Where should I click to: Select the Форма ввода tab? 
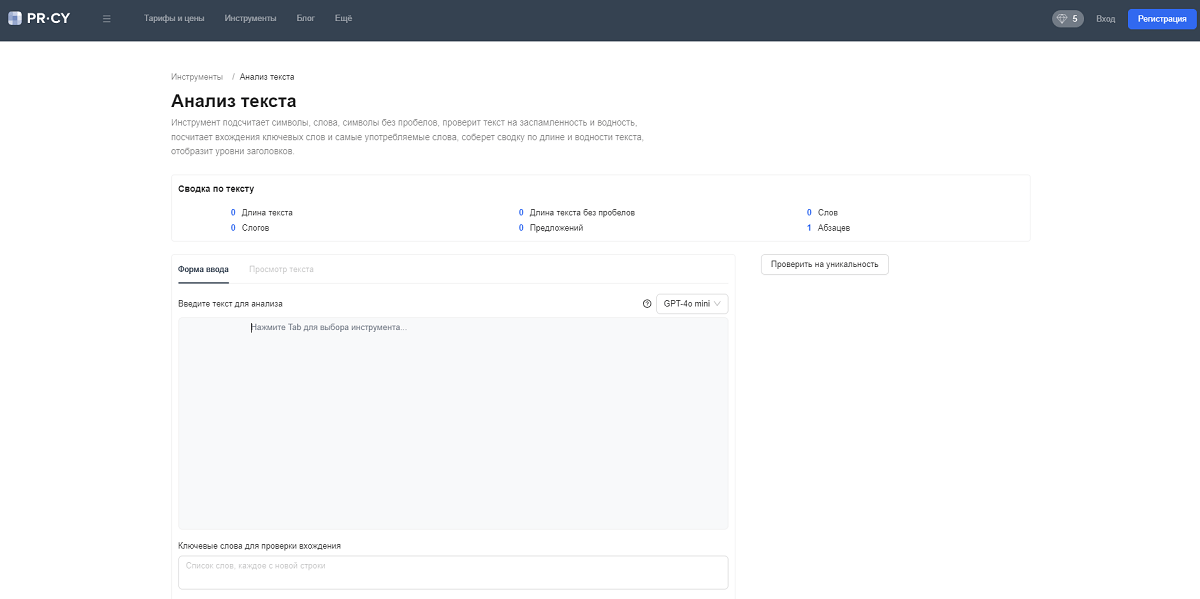pos(203,269)
